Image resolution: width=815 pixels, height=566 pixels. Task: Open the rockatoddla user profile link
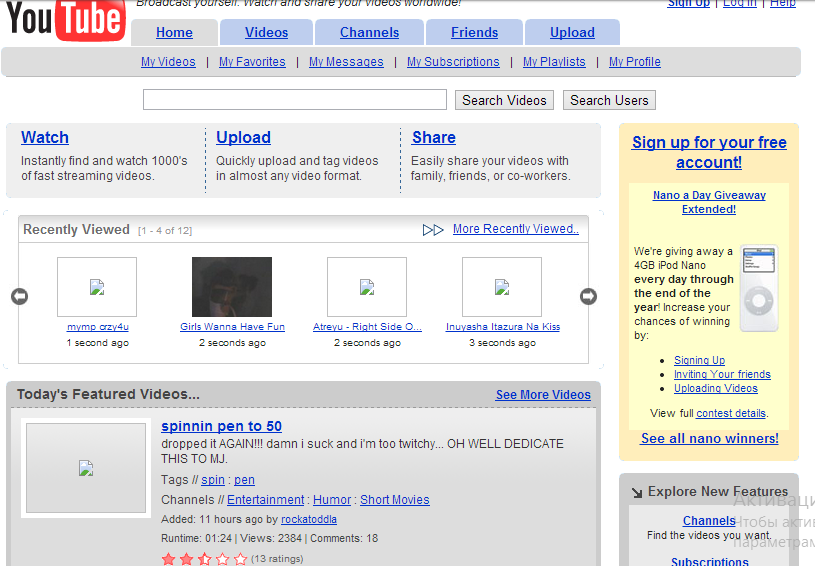click(x=309, y=519)
